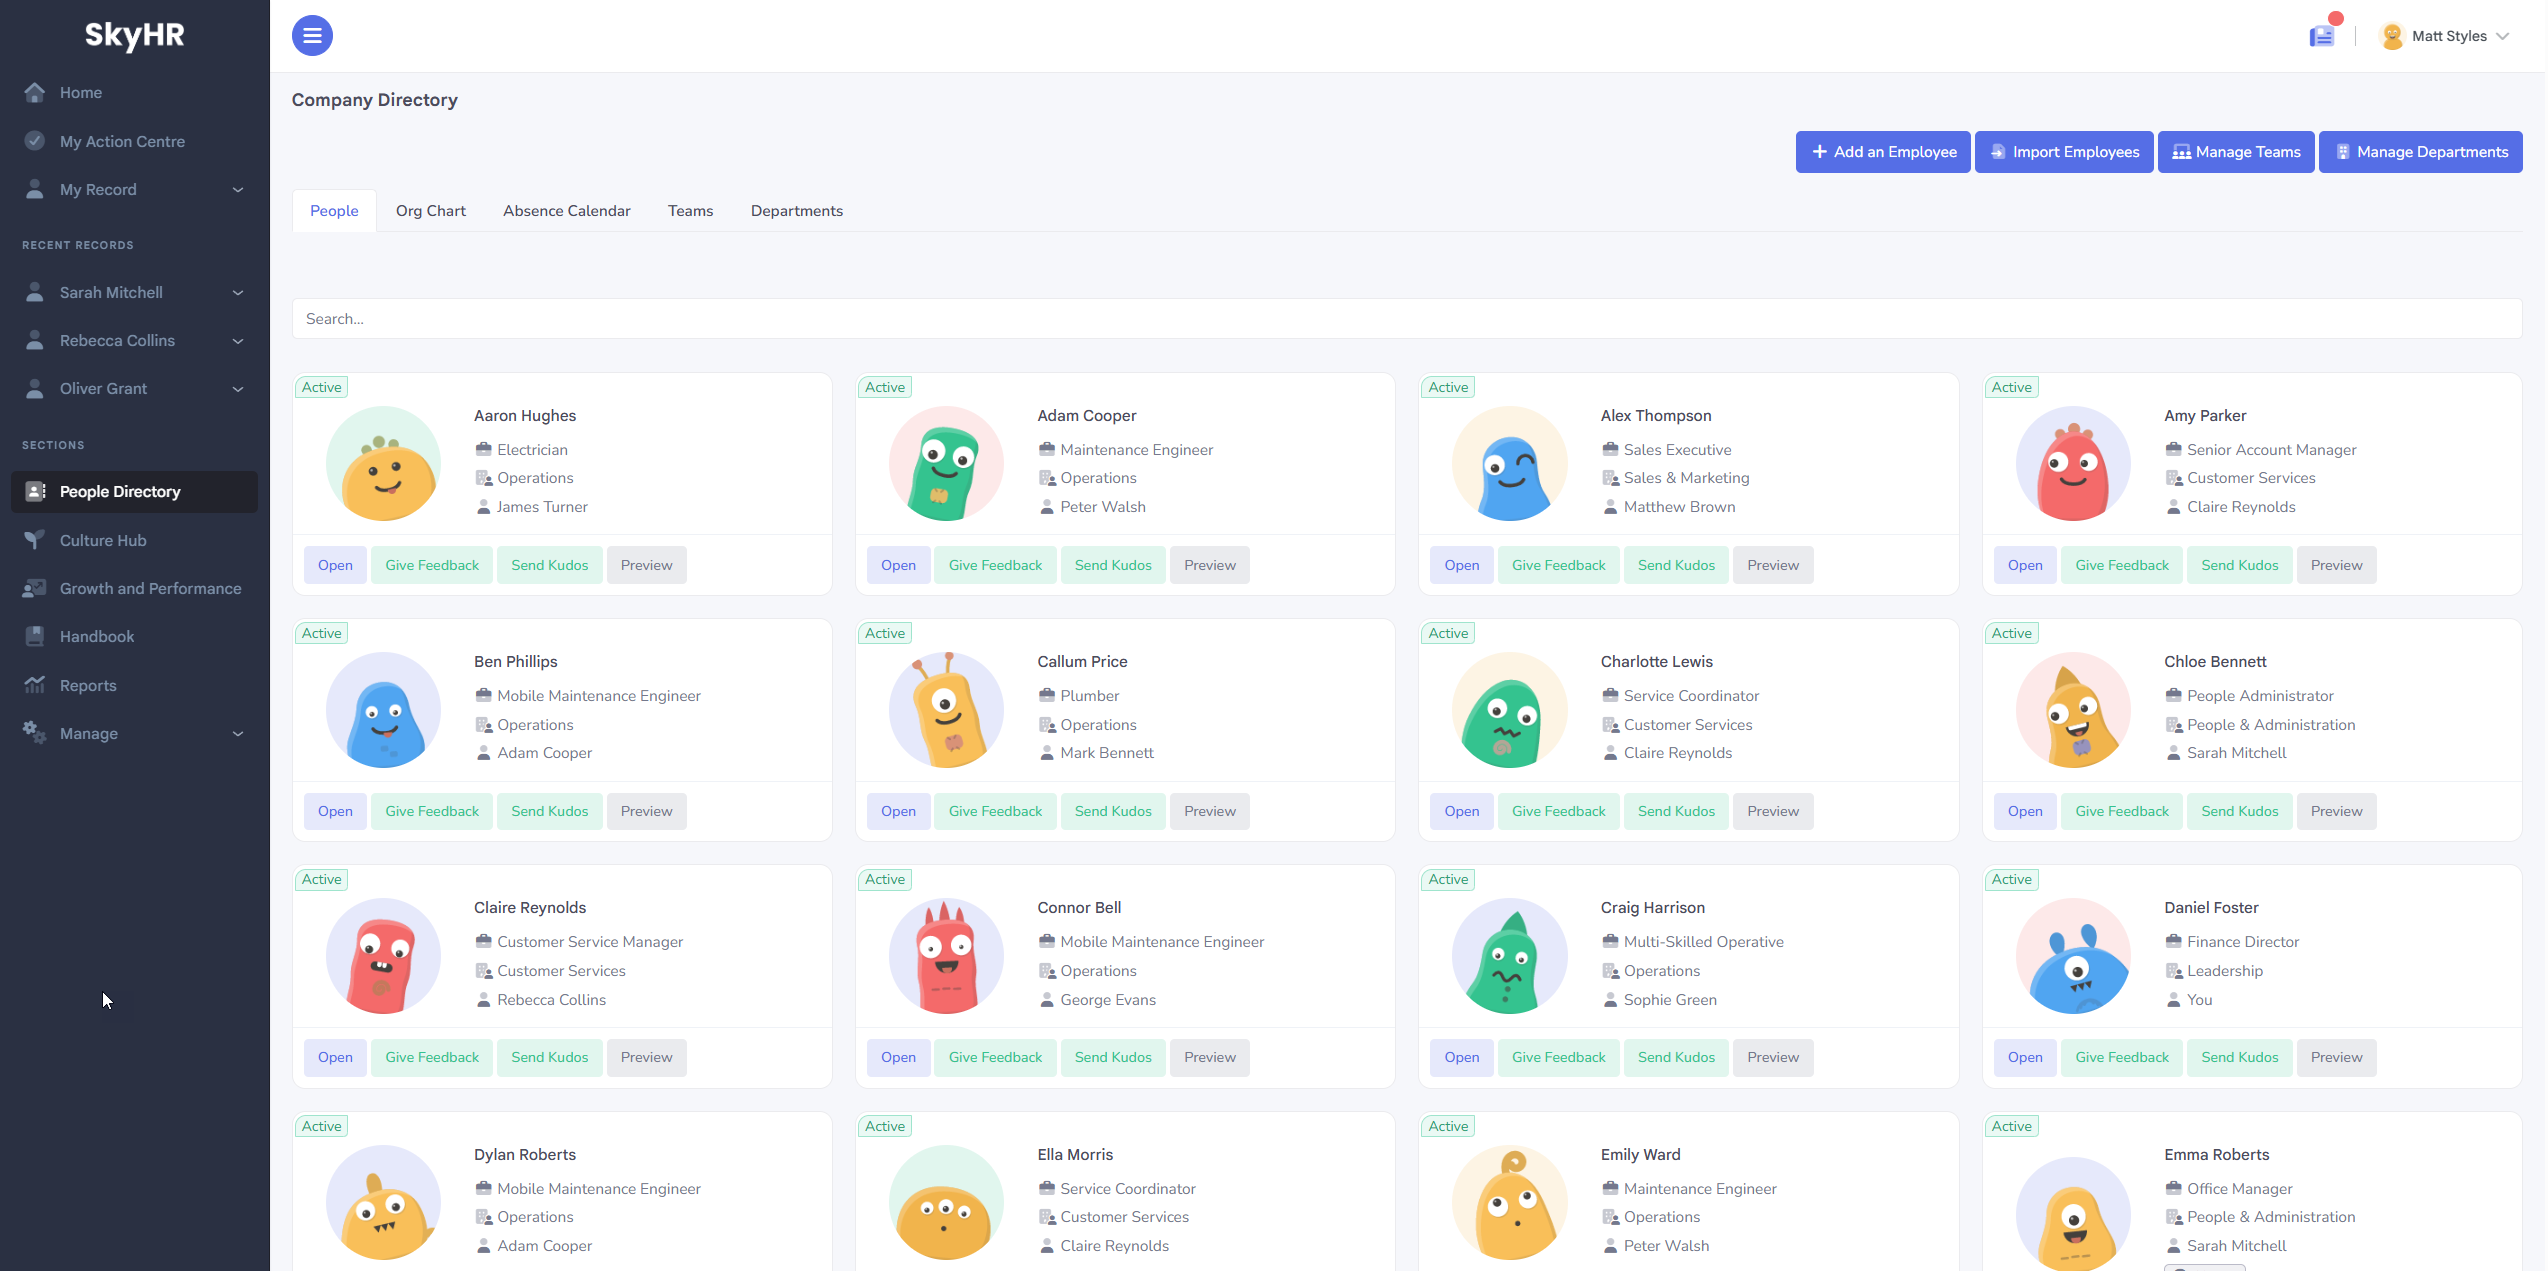
Task: Preview Chloe Bennett's profile
Action: pos(2336,811)
